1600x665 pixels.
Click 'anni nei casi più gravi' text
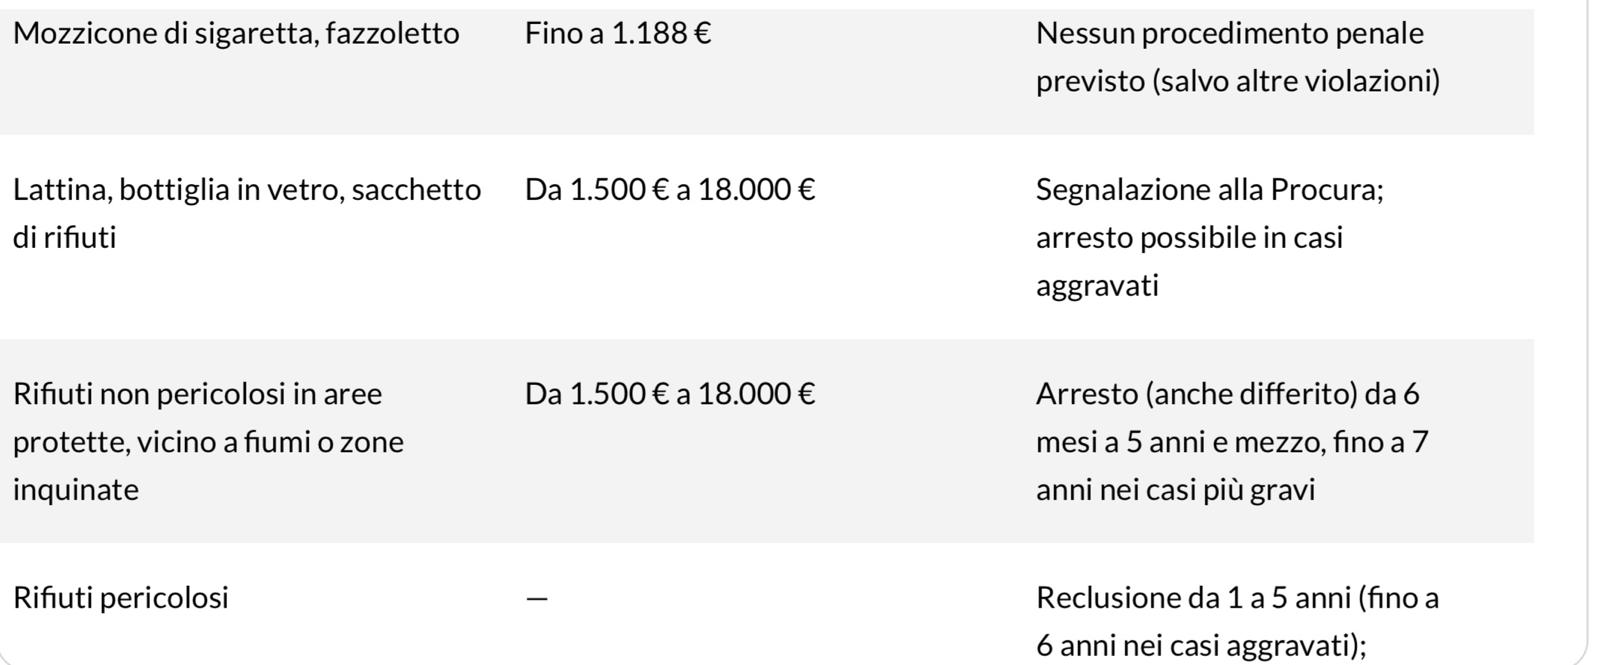point(1175,489)
